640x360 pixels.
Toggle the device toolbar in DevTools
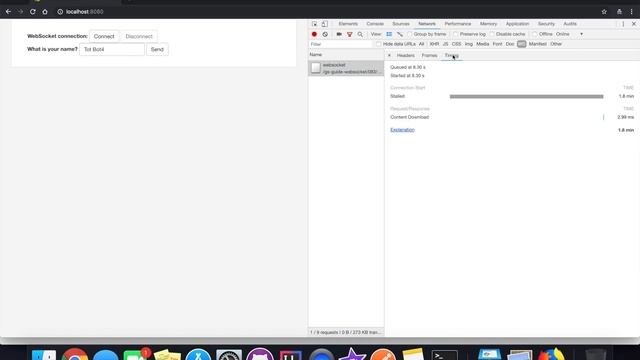coord(324,24)
